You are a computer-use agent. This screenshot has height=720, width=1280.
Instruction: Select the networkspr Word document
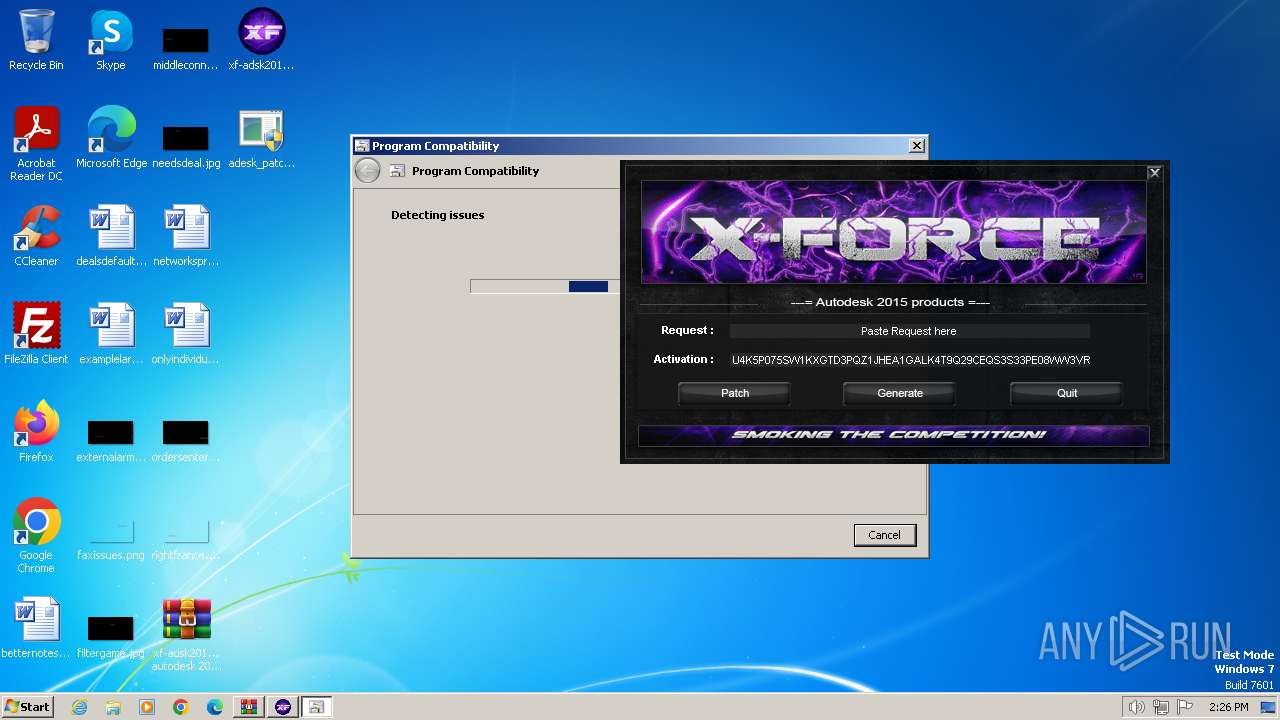(186, 236)
